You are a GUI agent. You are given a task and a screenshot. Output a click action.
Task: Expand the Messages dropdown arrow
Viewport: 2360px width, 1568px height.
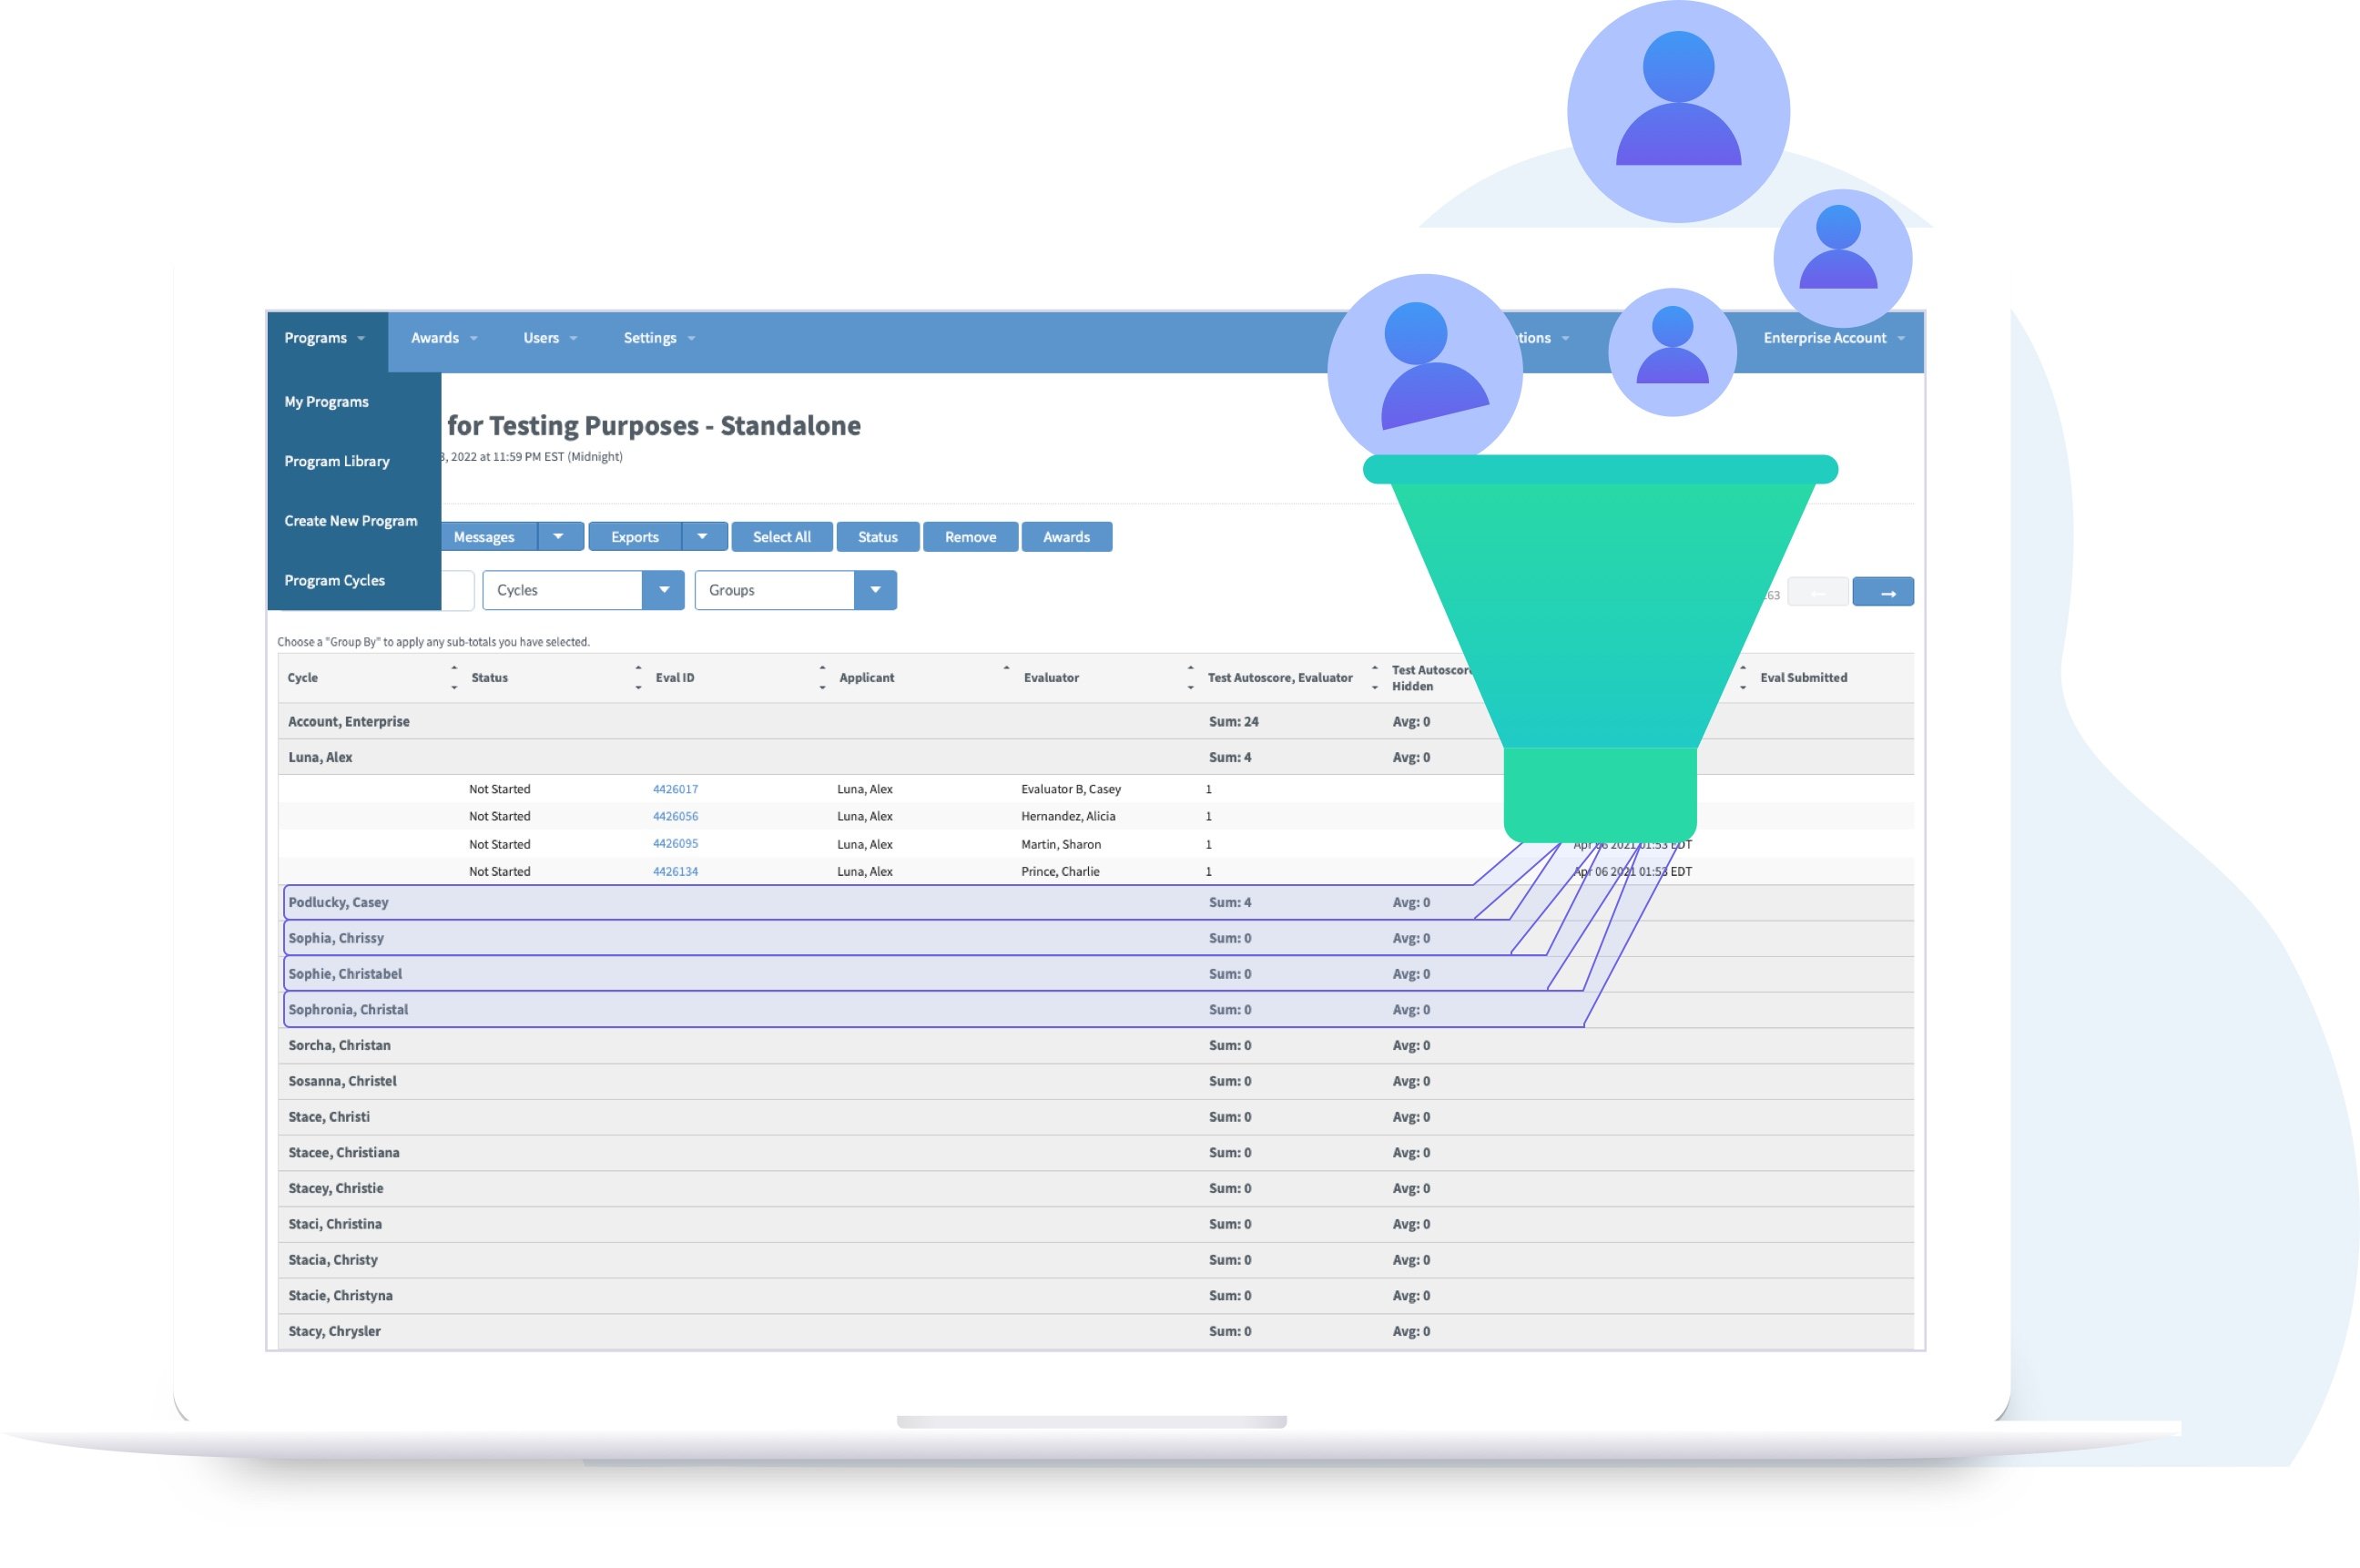coord(559,537)
